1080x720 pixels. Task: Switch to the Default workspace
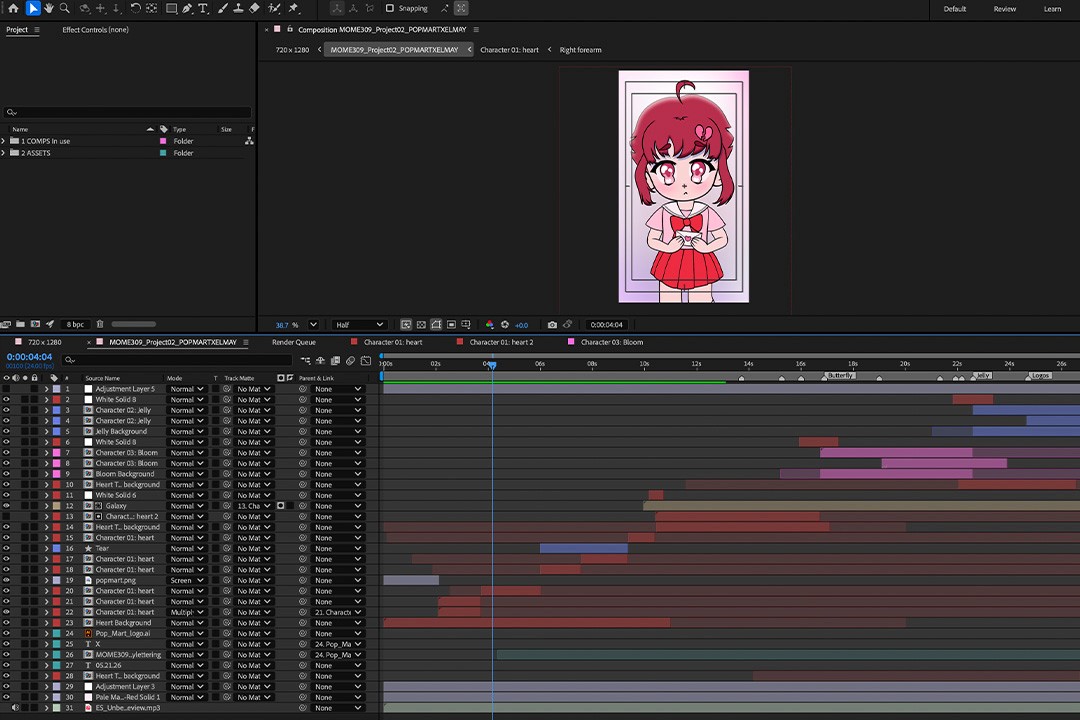click(x=955, y=9)
